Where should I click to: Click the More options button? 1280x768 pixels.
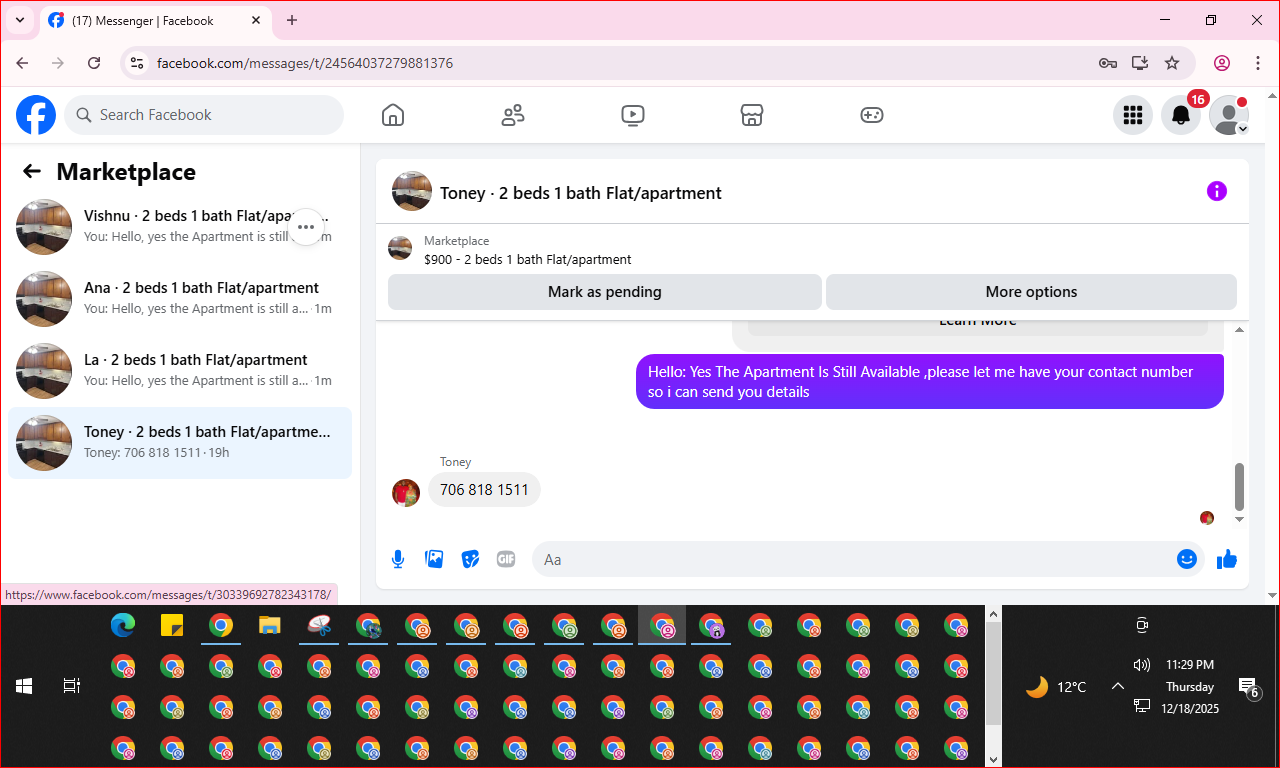(x=1031, y=292)
